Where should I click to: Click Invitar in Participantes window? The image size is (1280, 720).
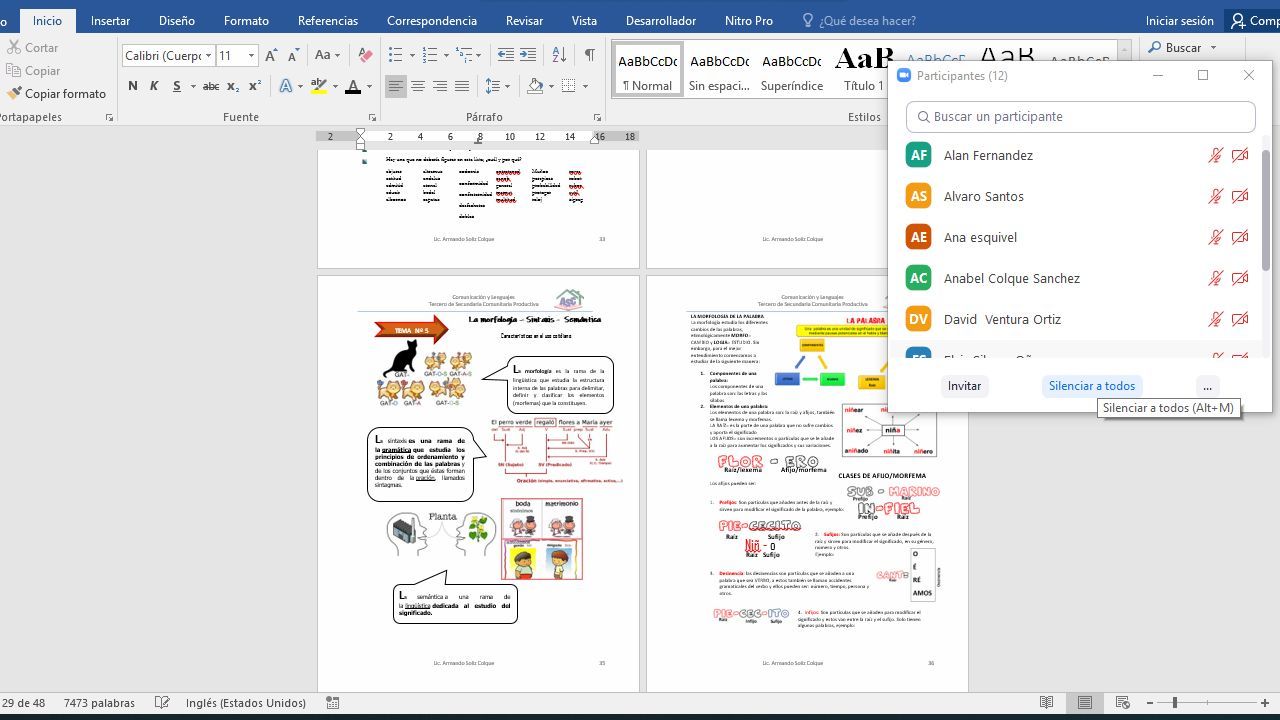point(964,386)
